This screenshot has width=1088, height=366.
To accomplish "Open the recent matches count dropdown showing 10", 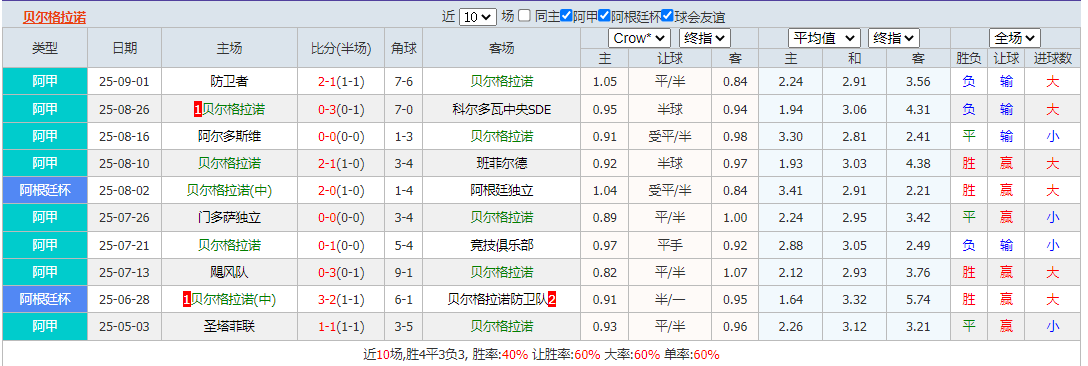I will pos(478,17).
